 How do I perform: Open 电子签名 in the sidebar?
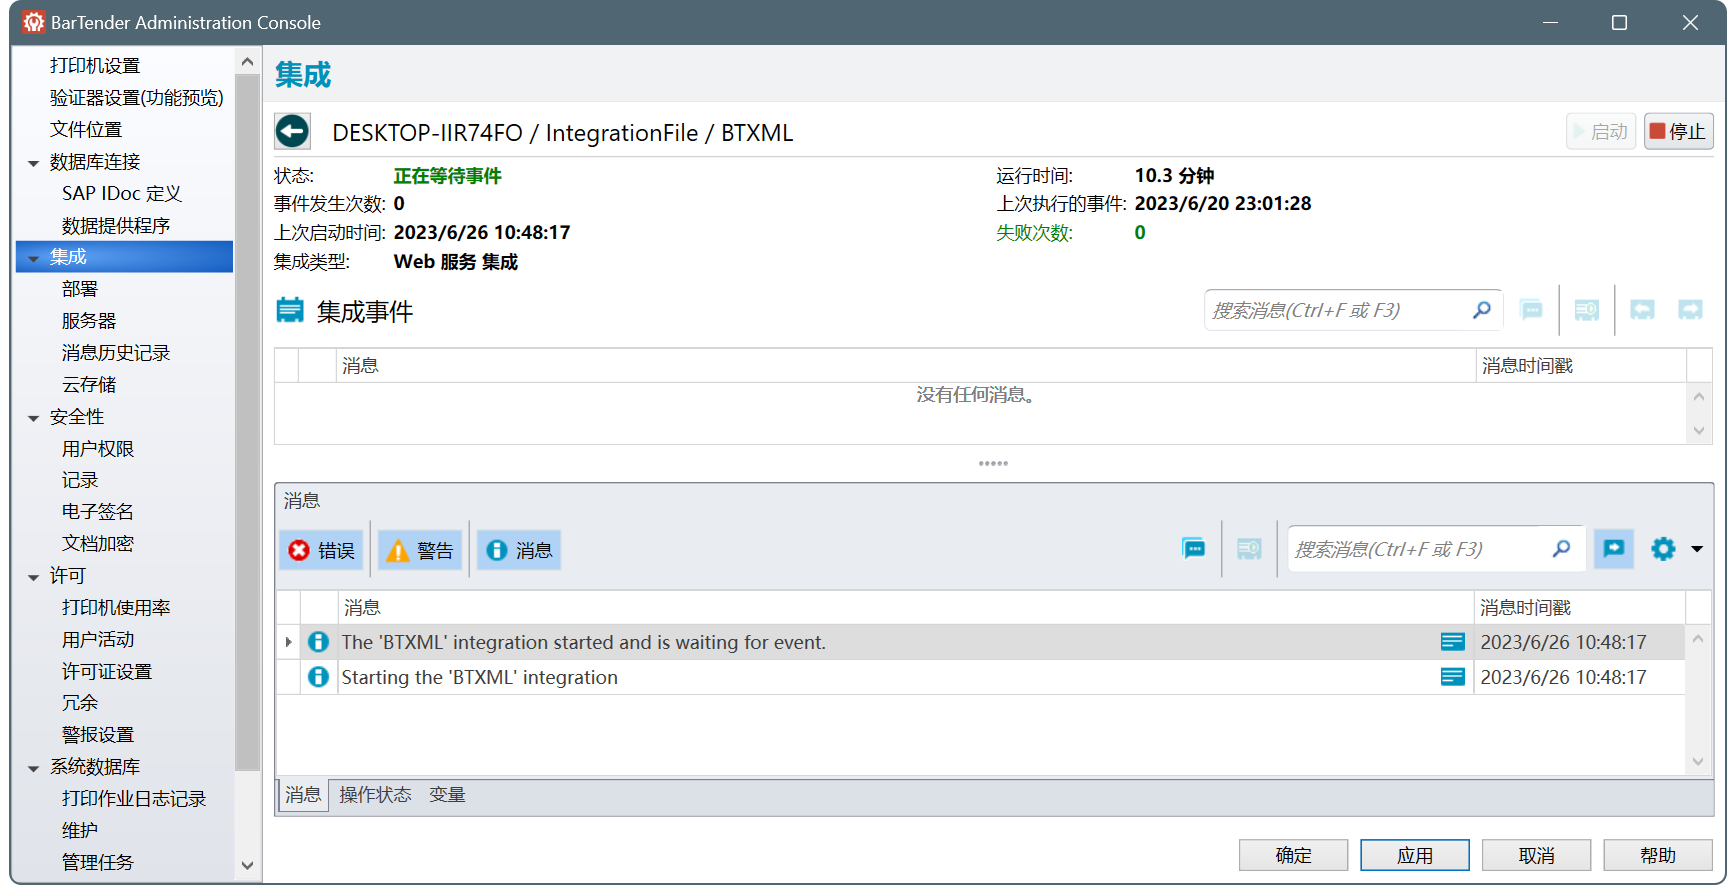[x=98, y=512]
